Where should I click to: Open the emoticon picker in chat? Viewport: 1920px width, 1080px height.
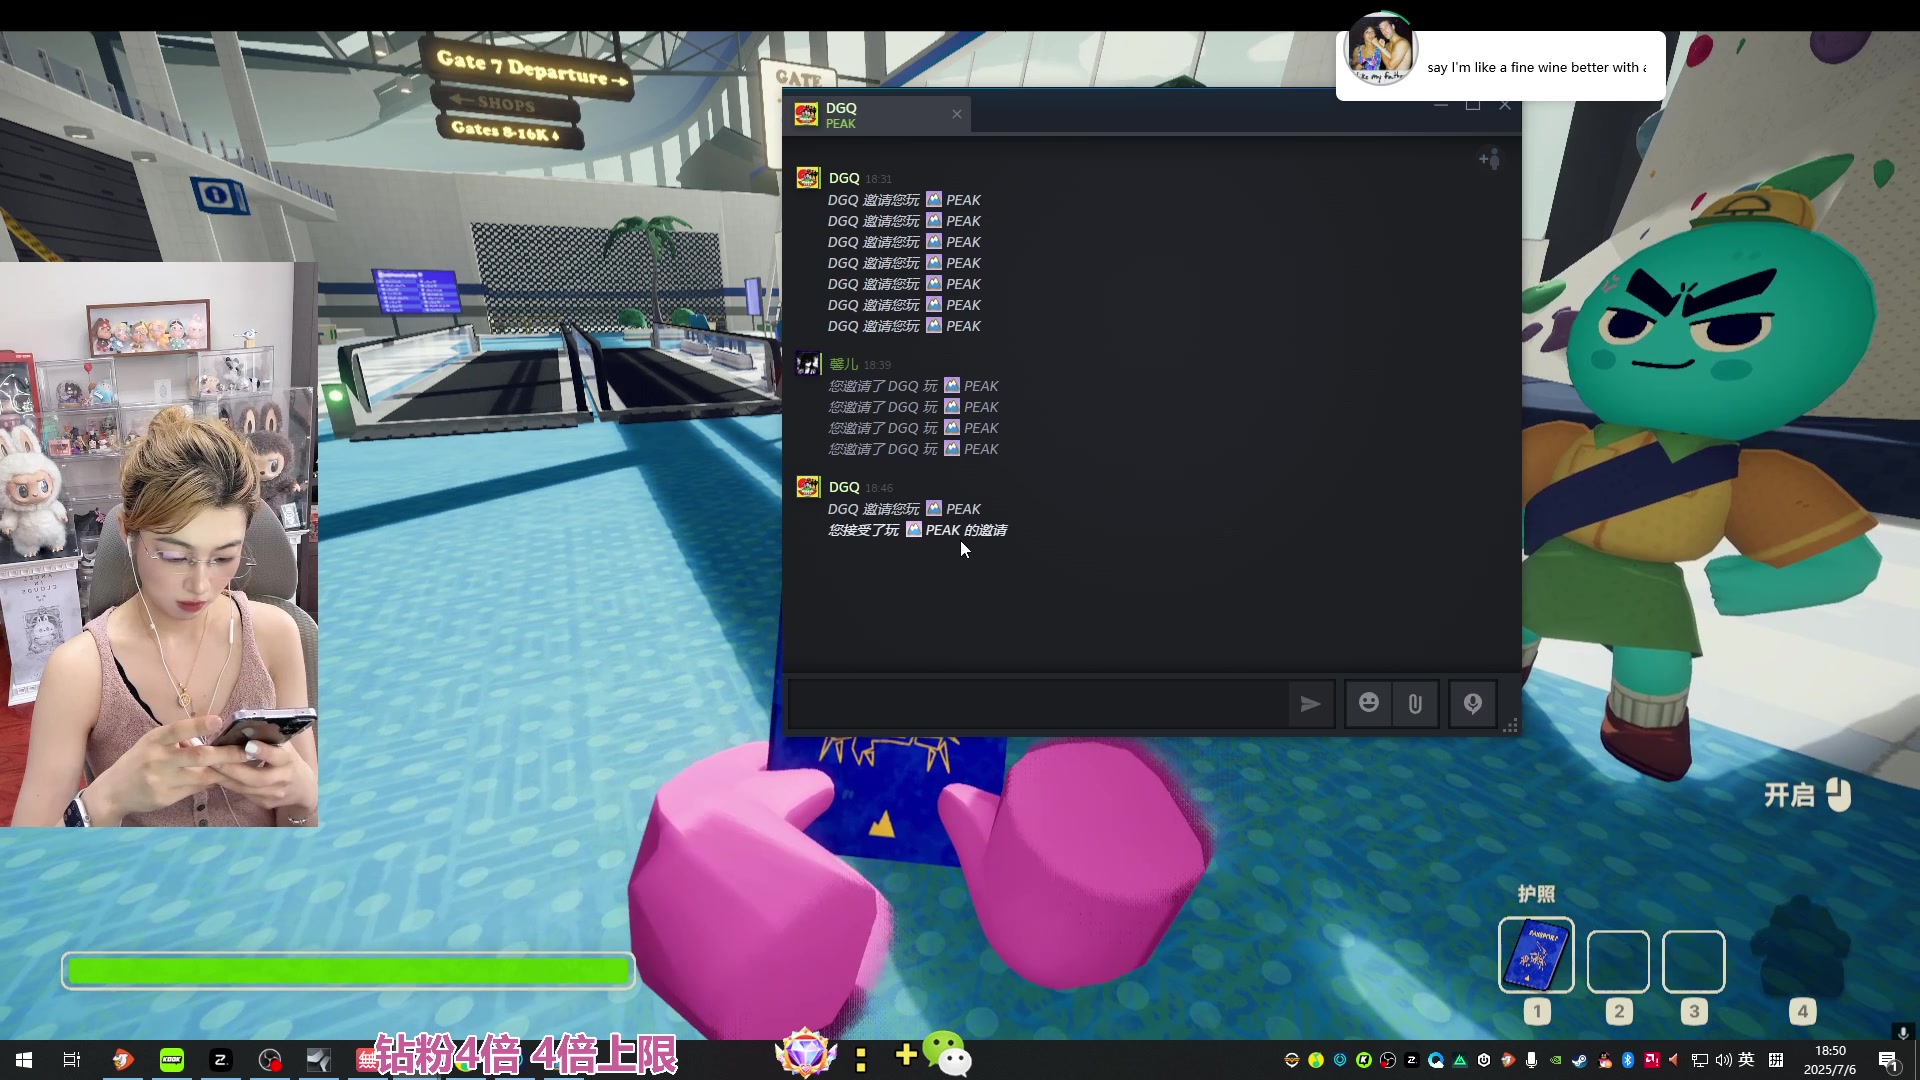coord(1368,703)
